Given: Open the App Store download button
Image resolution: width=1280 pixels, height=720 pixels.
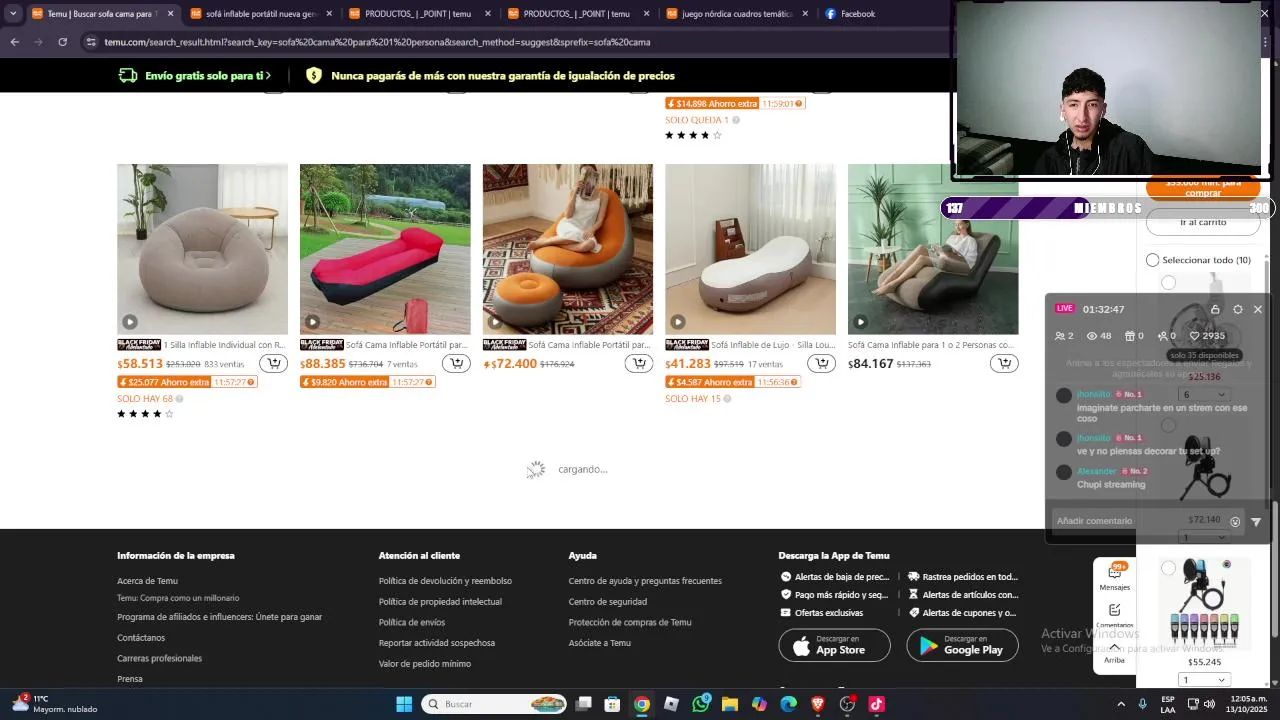Looking at the screenshot, I should tap(834, 645).
